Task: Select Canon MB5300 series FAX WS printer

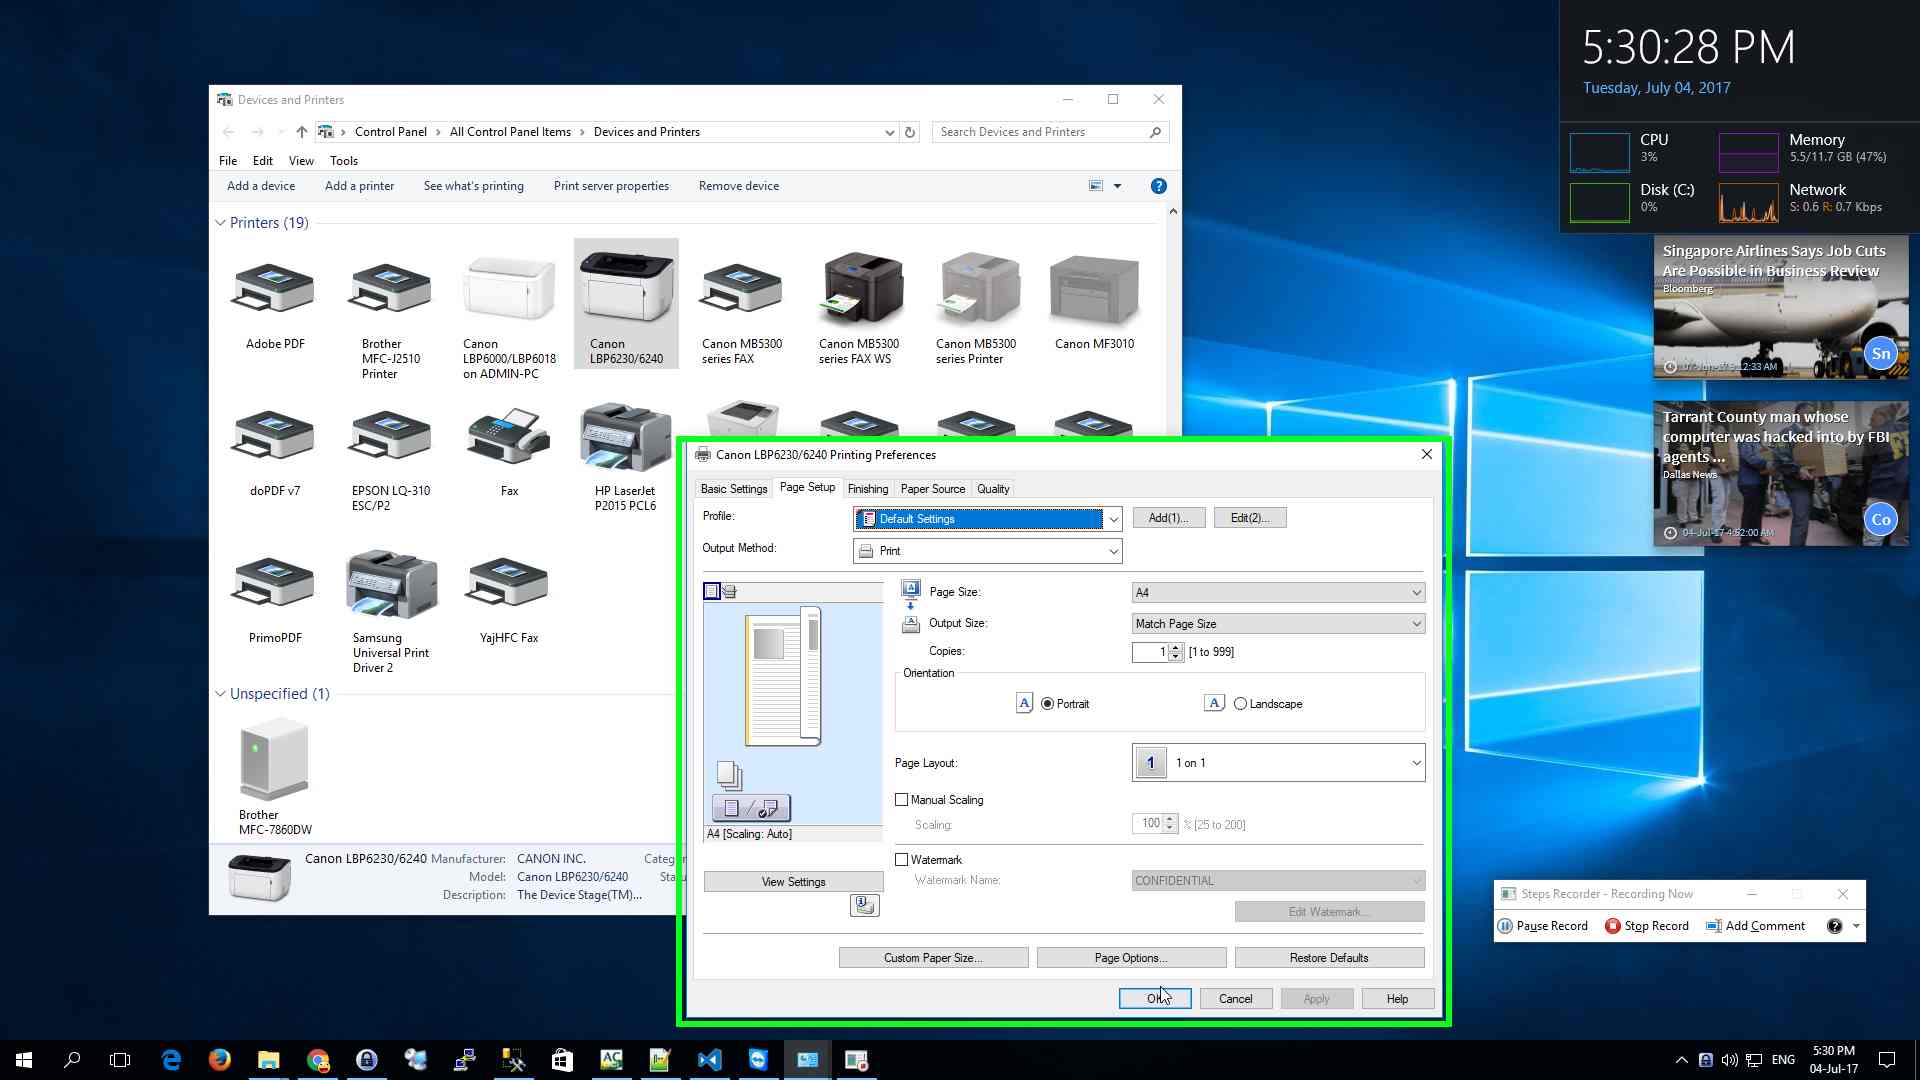Action: click(x=859, y=290)
